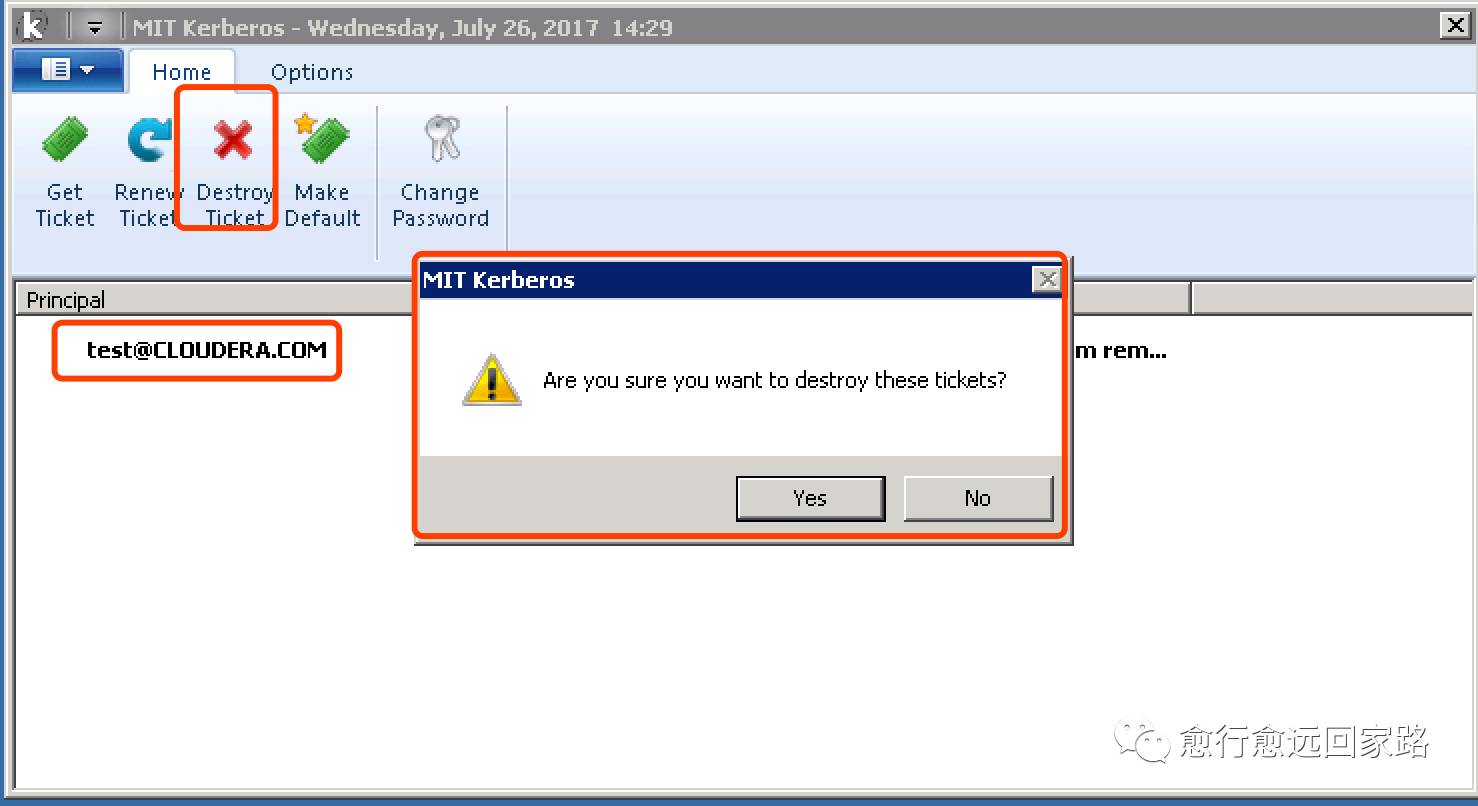The height and width of the screenshot is (806, 1478).
Task: Select the test@CLOUDERA.COM principal row
Action: tap(206, 350)
